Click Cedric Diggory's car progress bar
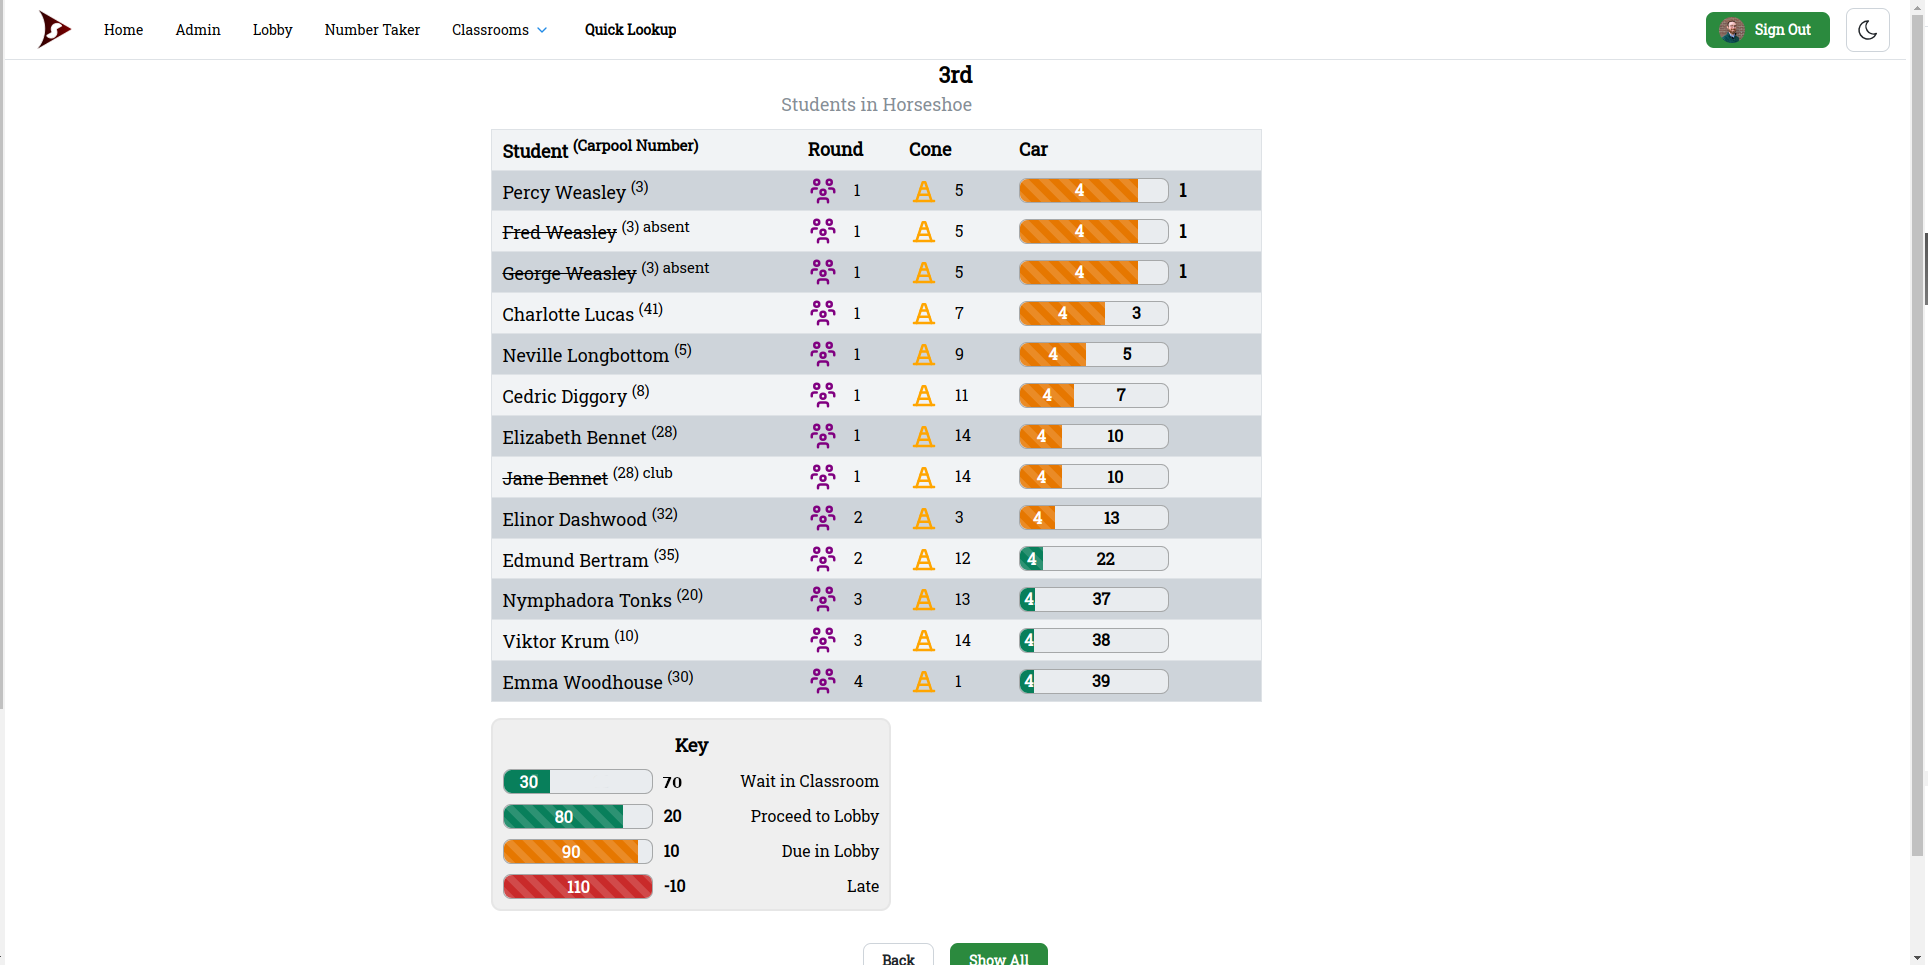 [1093, 396]
